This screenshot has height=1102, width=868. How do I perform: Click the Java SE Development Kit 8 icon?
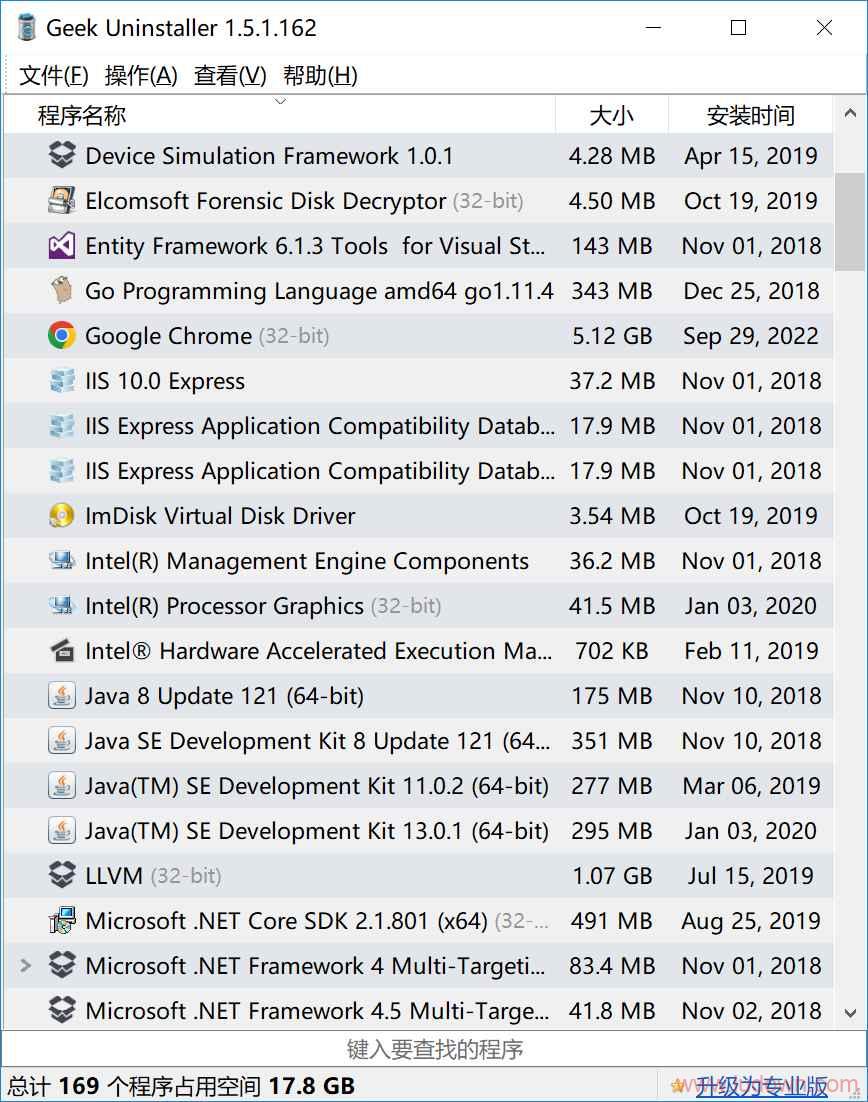62,740
